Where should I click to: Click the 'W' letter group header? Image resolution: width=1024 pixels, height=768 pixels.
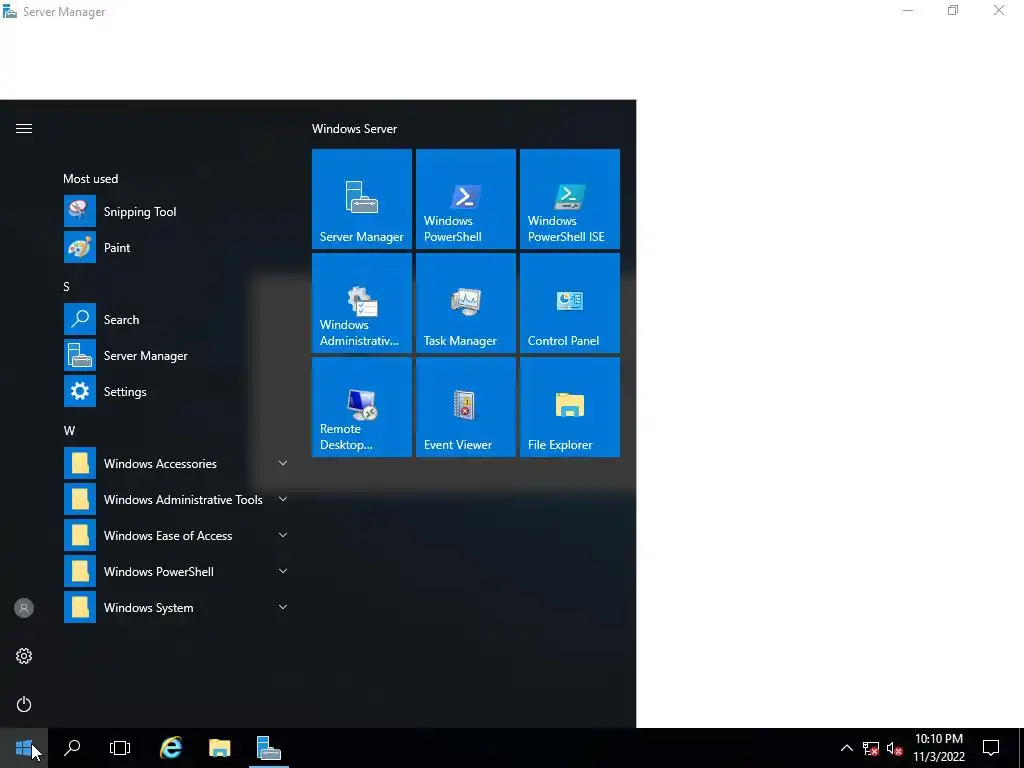pyautogui.click(x=69, y=430)
